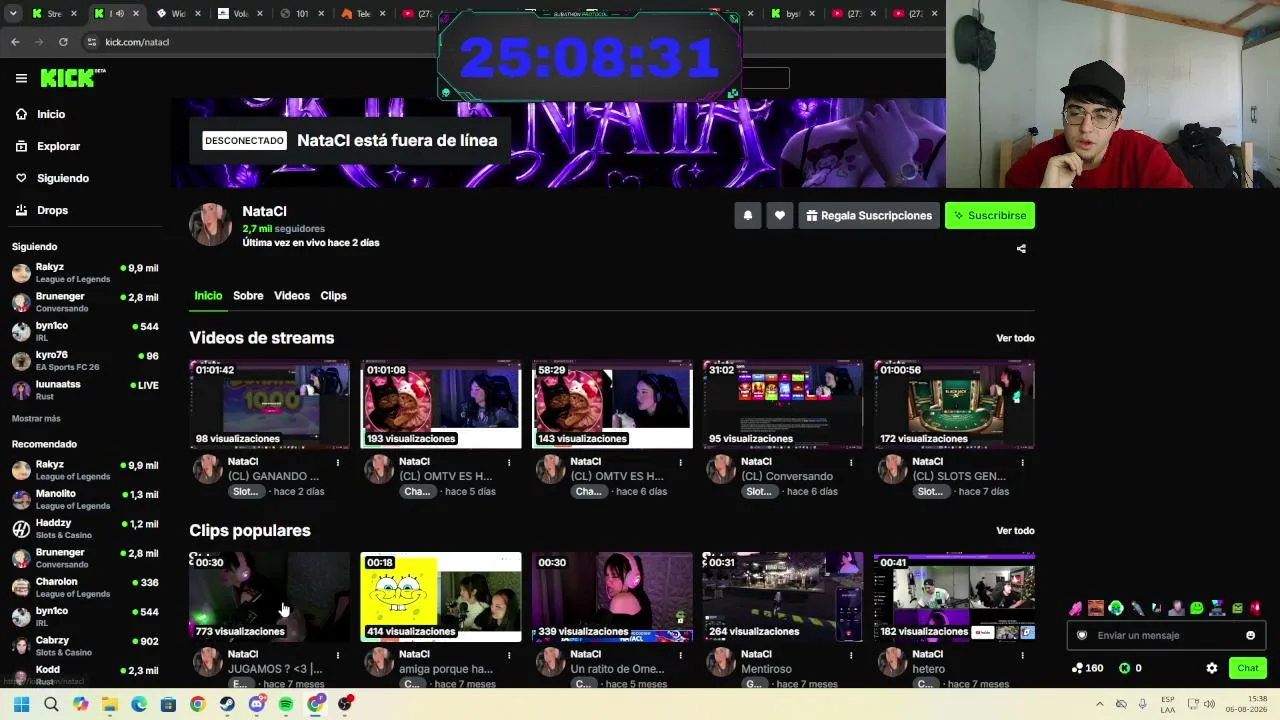Play the SpongeBob clip with 414 visualizaciones
The width and height of the screenshot is (1280, 720).
441,597
